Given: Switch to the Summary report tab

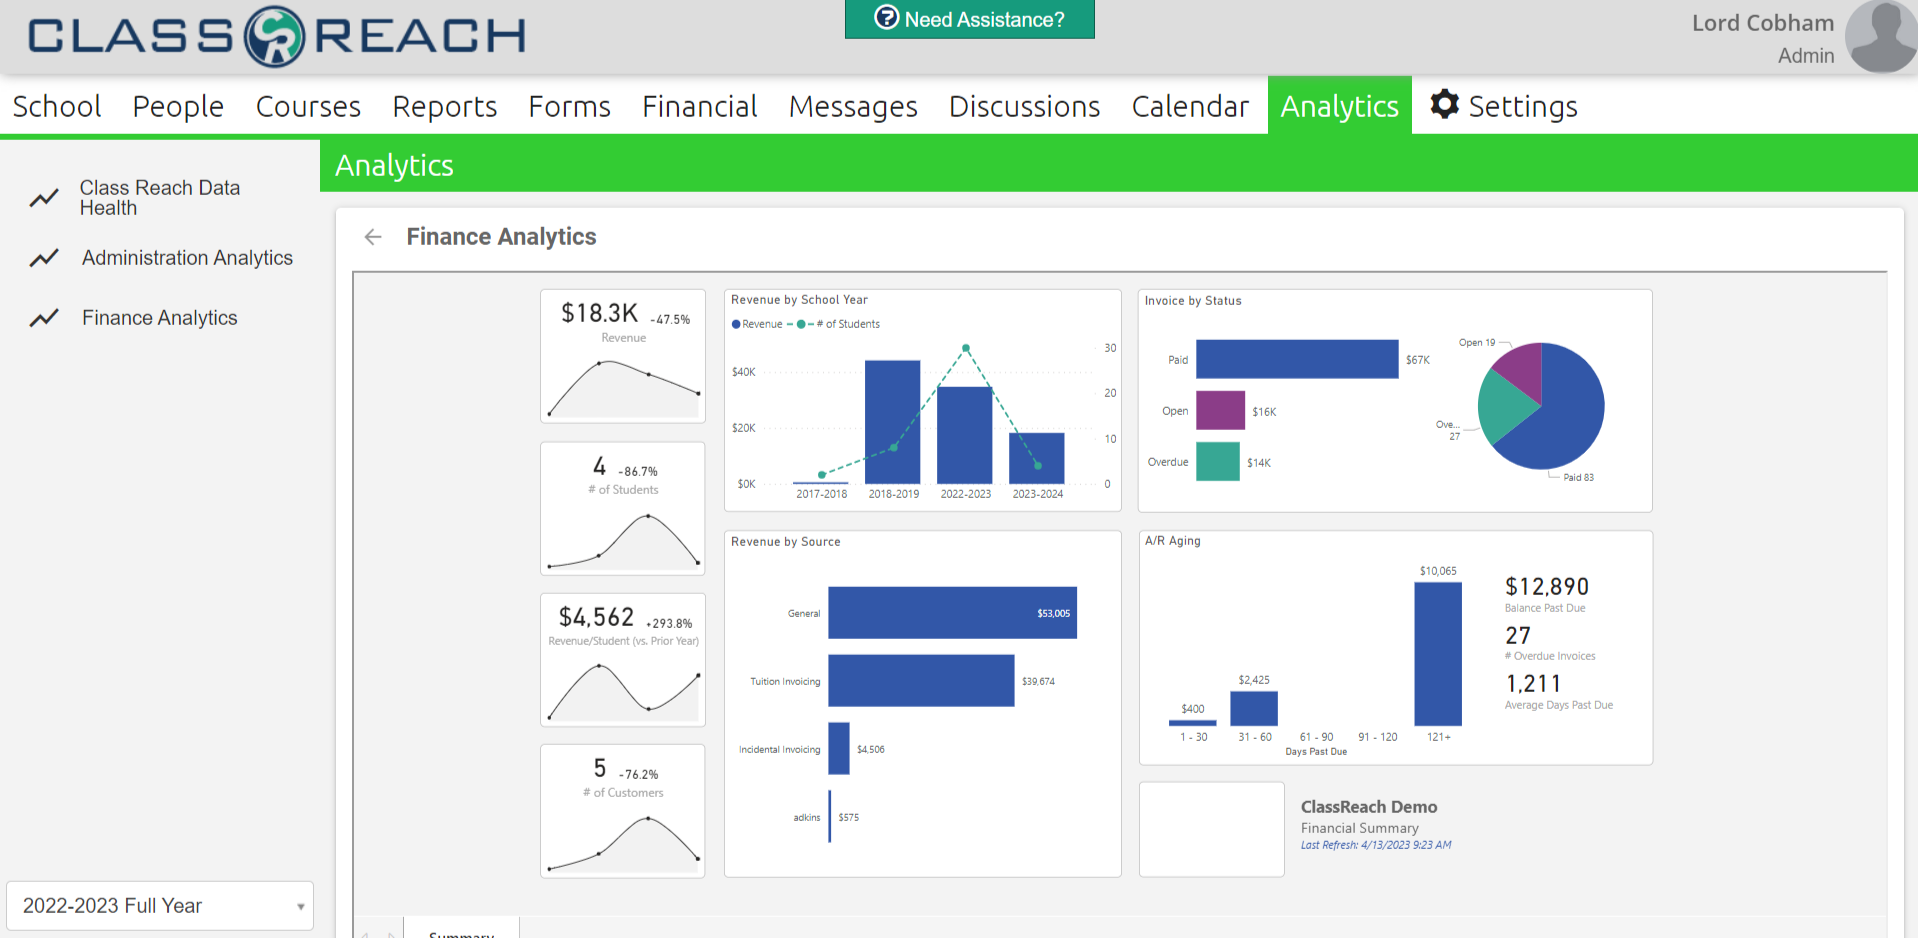Looking at the screenshot, I should (460, 931).
